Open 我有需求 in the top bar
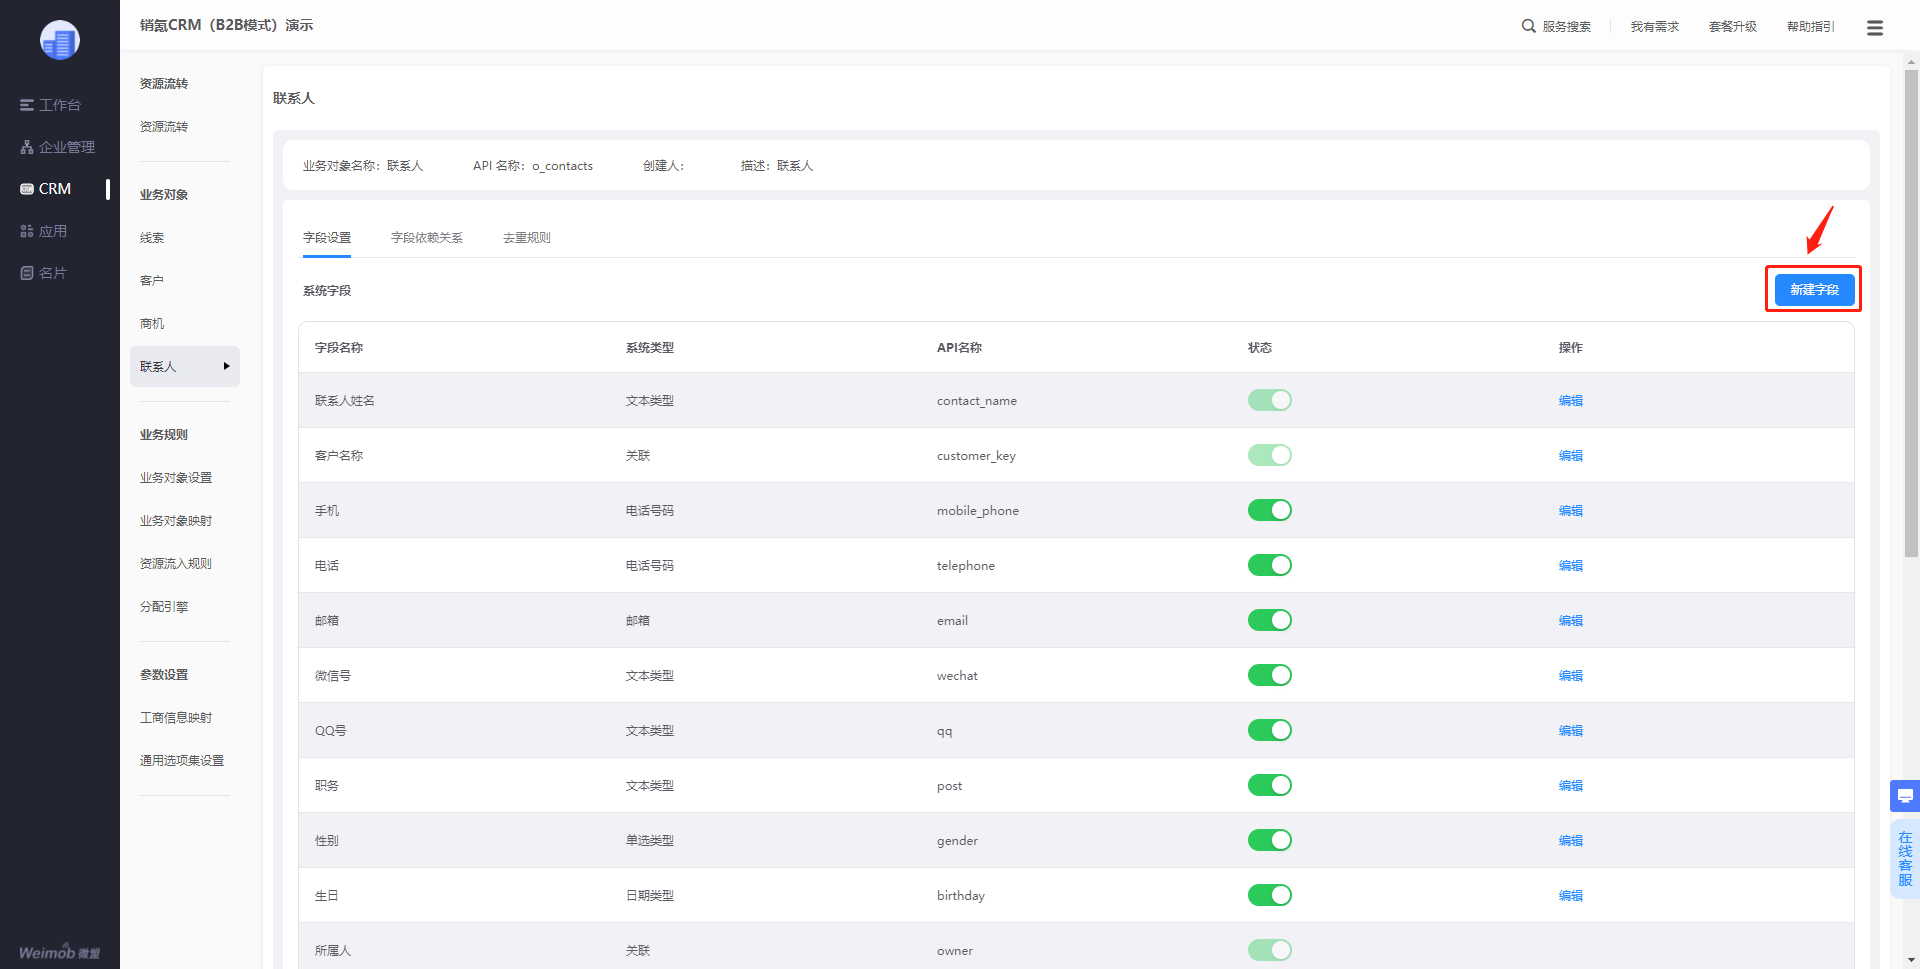Screen dimensions: 1920x969 [1655, 27]
